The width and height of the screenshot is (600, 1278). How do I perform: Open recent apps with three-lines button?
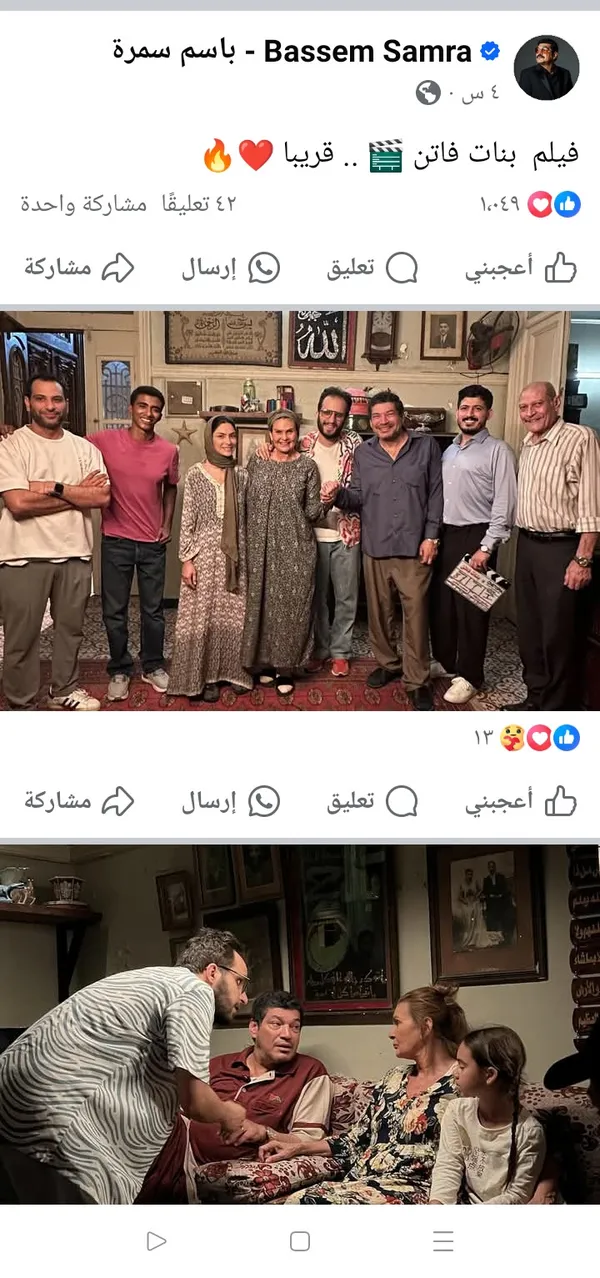click(443, 1241)
